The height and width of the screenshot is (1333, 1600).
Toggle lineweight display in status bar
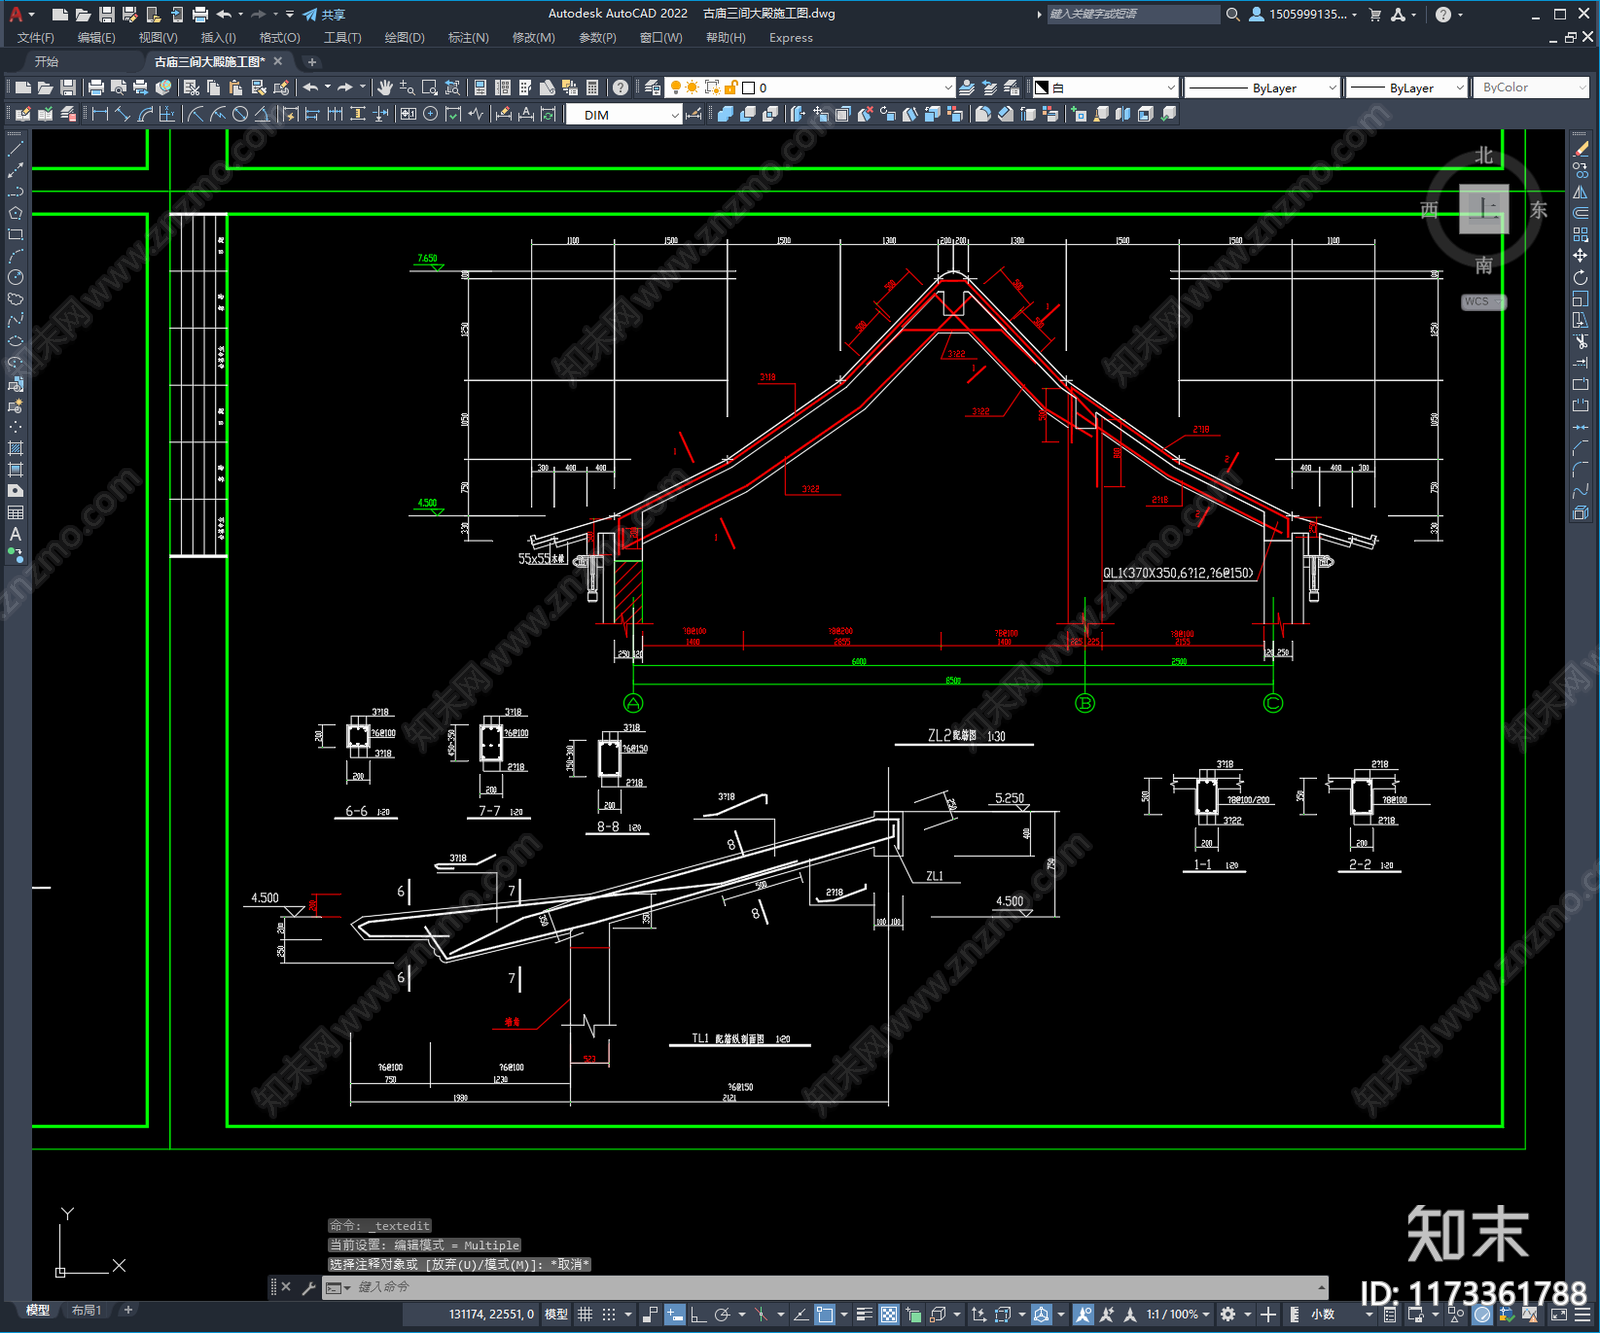(x=865, y=1314)
